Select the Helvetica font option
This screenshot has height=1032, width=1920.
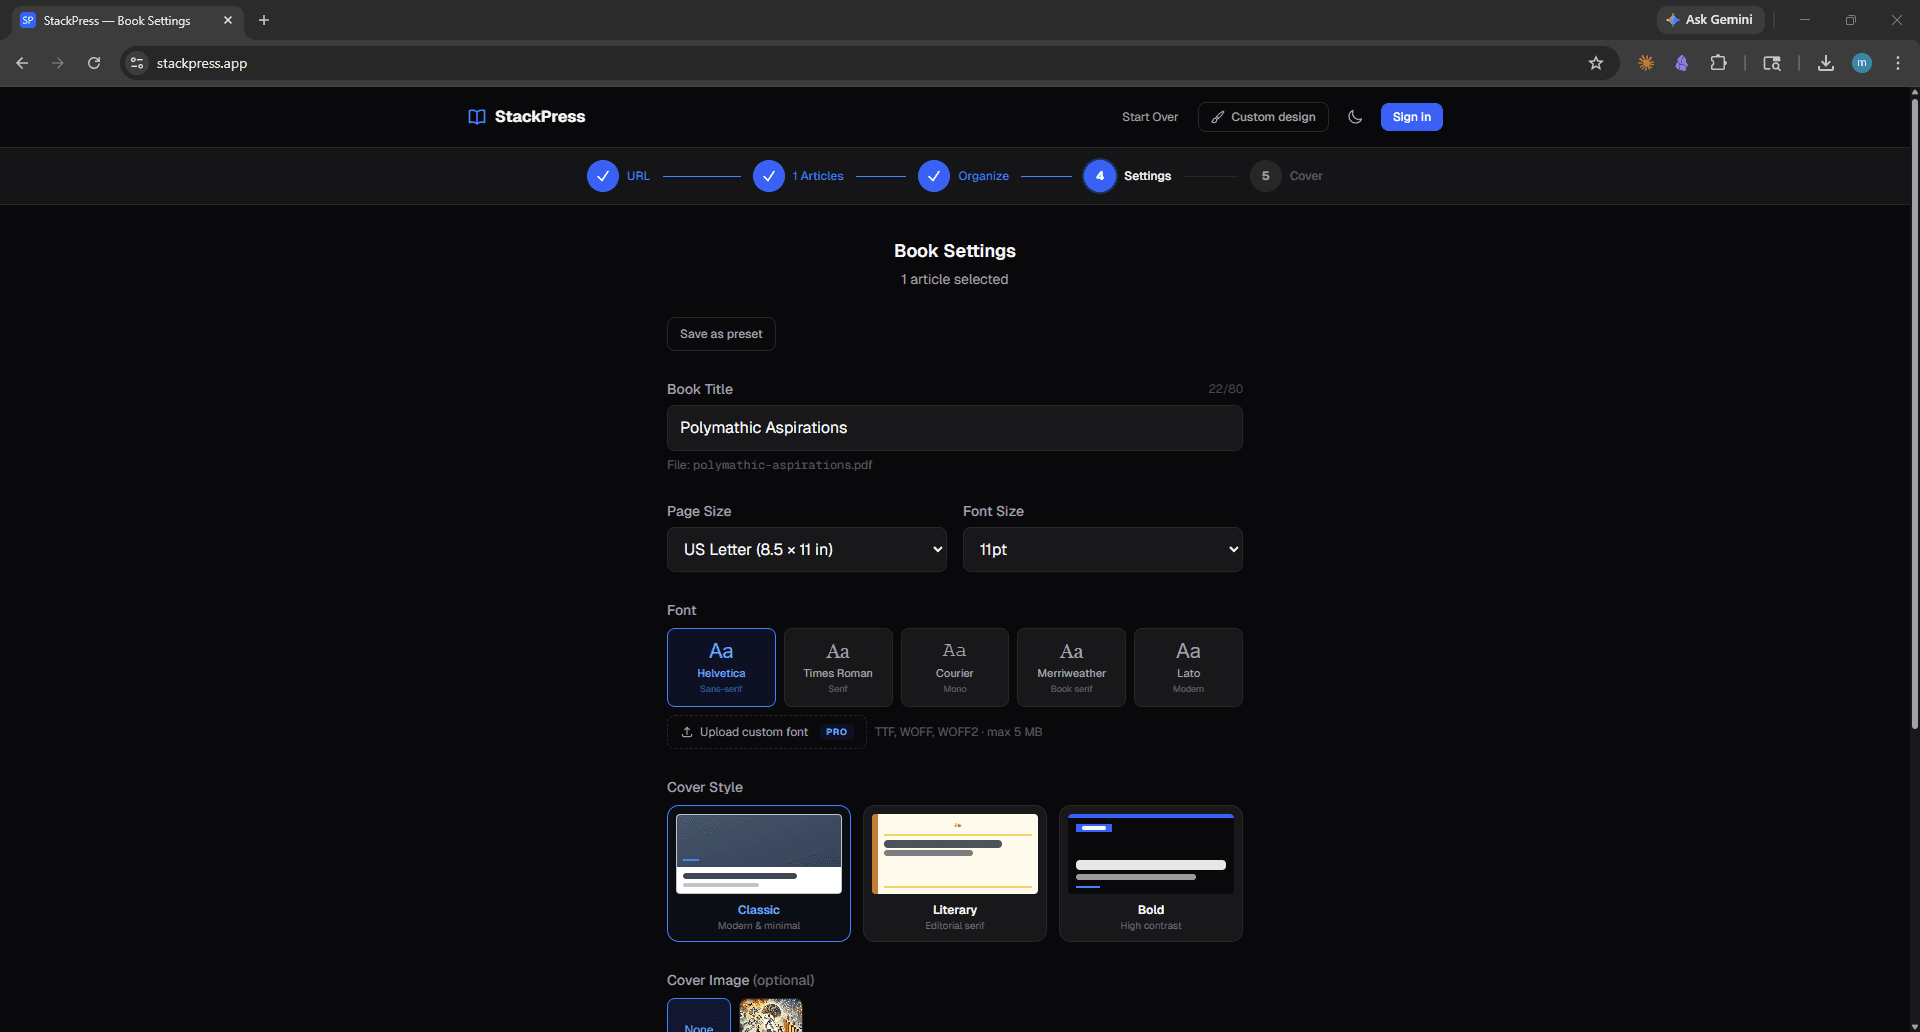[721, 667]
